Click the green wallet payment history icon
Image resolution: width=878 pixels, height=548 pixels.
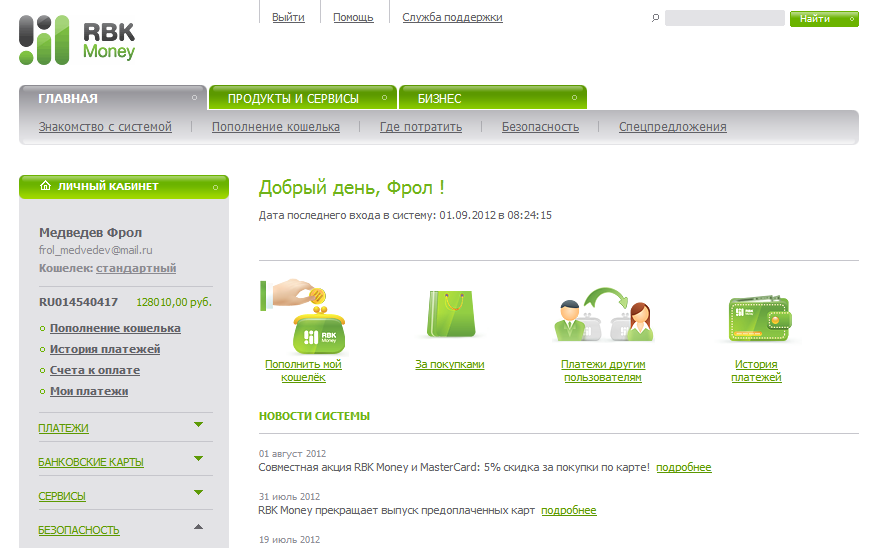tap(759, 319)
